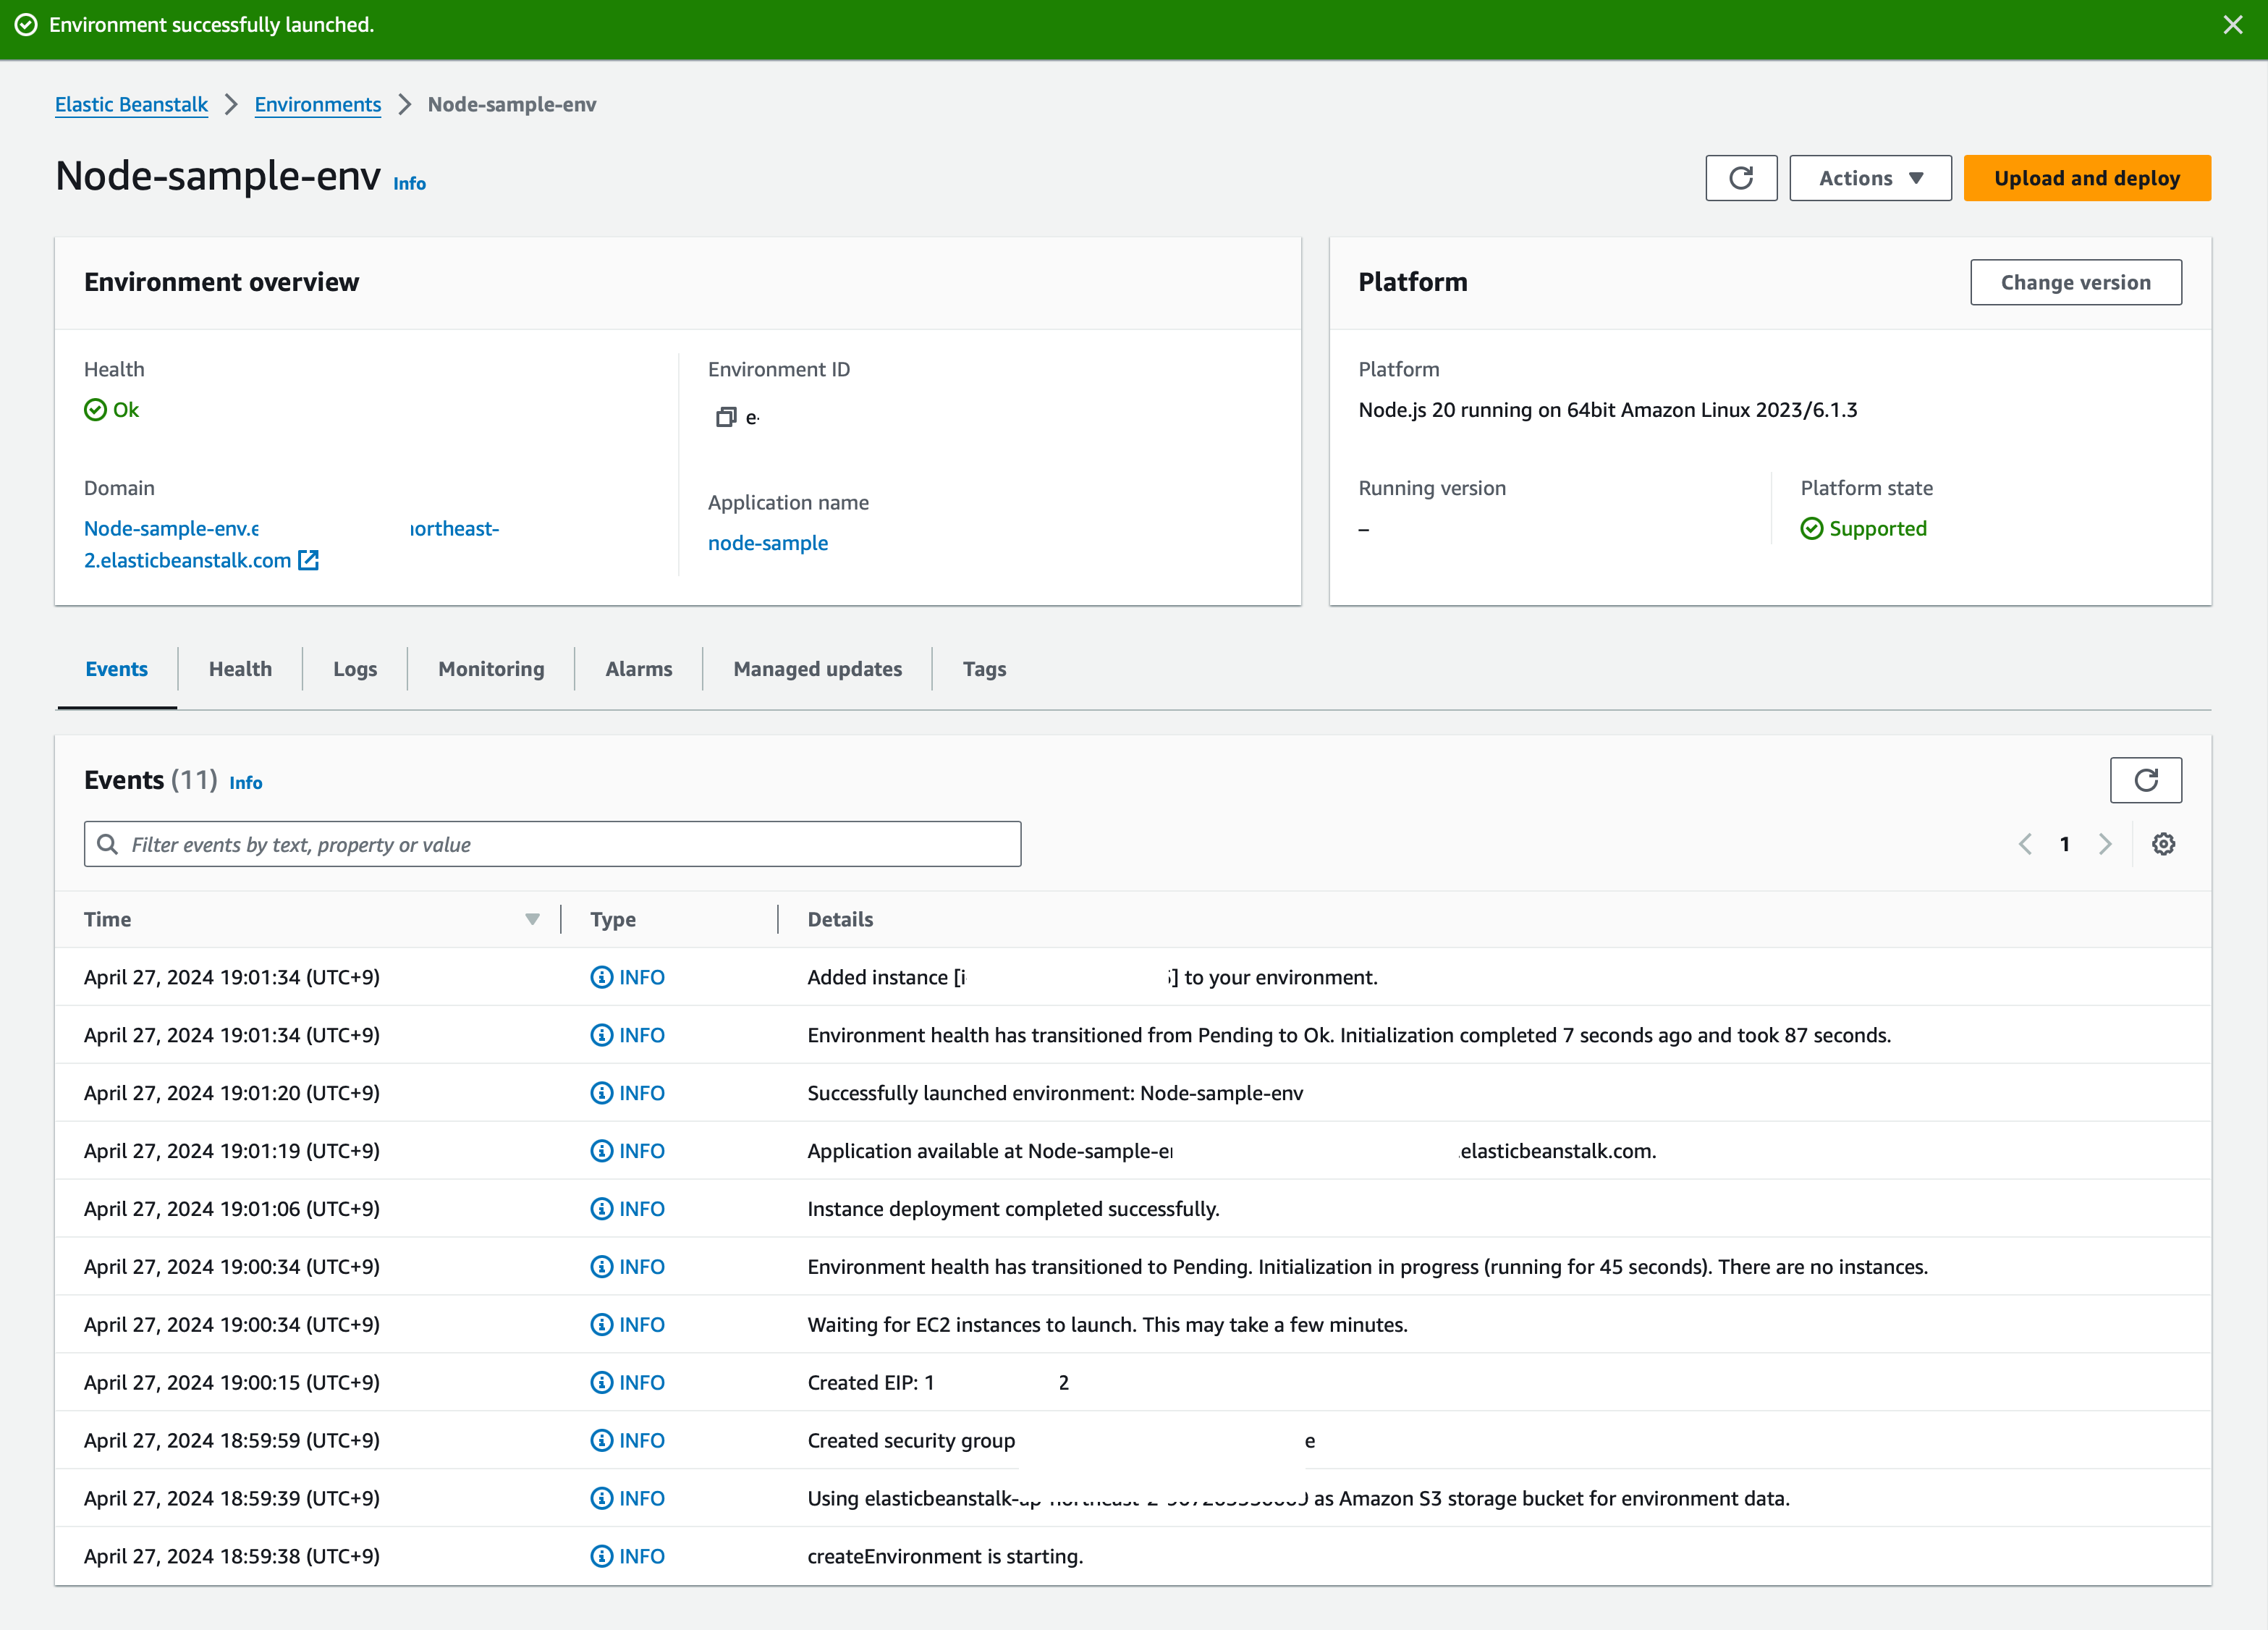Click INFO icon for Created security group event

602,1441
